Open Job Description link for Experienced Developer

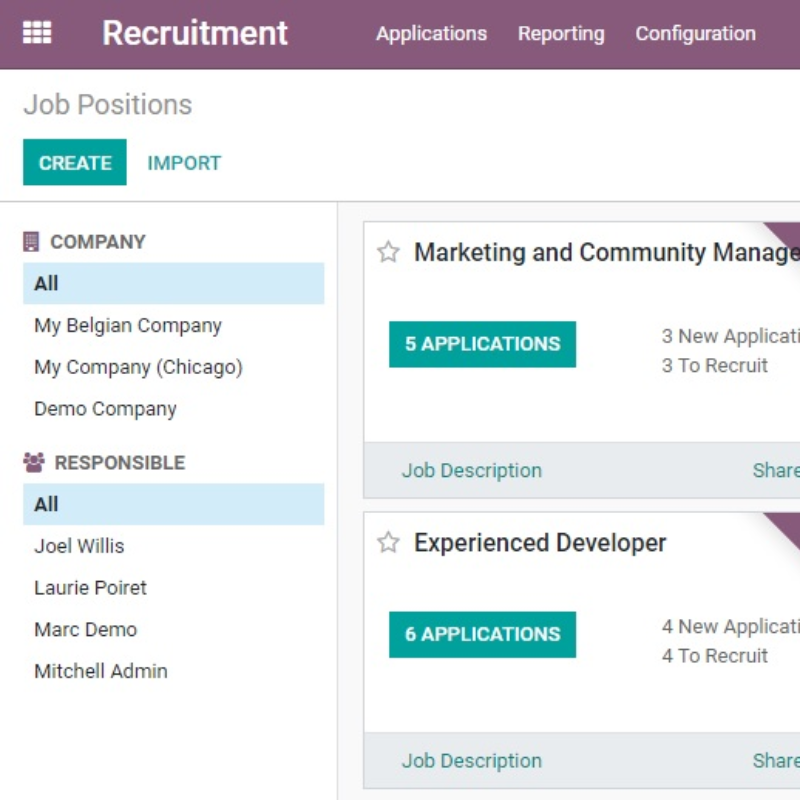[x=471, y=761]
